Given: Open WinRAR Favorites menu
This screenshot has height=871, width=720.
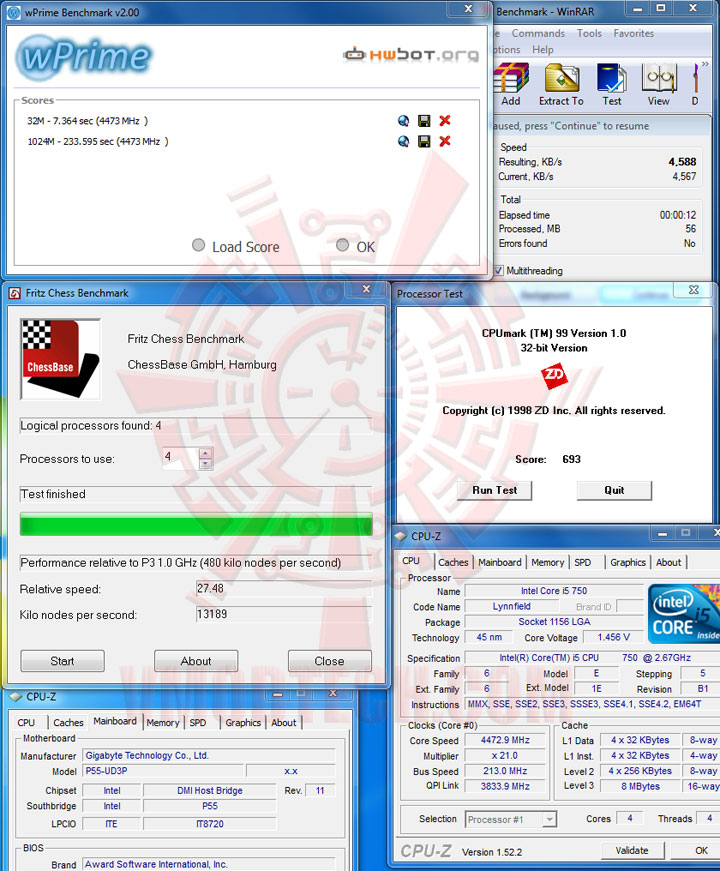Looking at the screenshot, I should pyautogui.click(x=633, y=33).
